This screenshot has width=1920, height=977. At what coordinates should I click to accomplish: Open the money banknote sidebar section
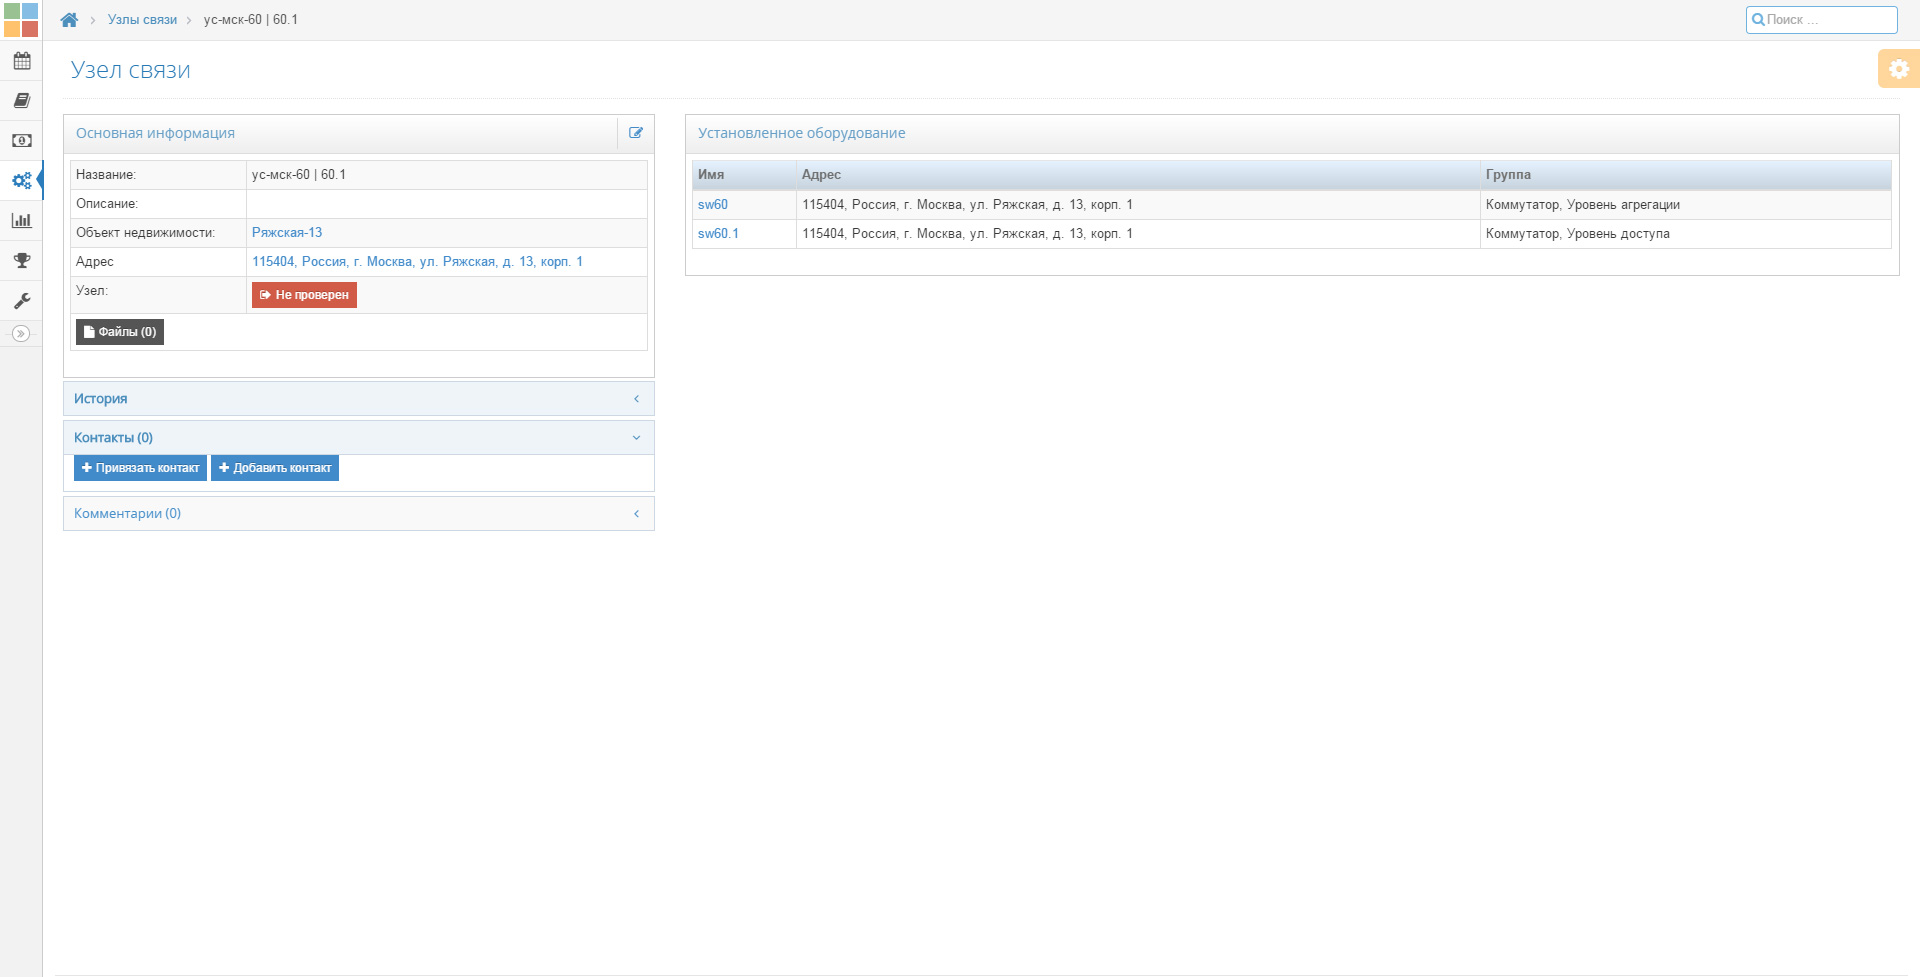click(21, 141)
